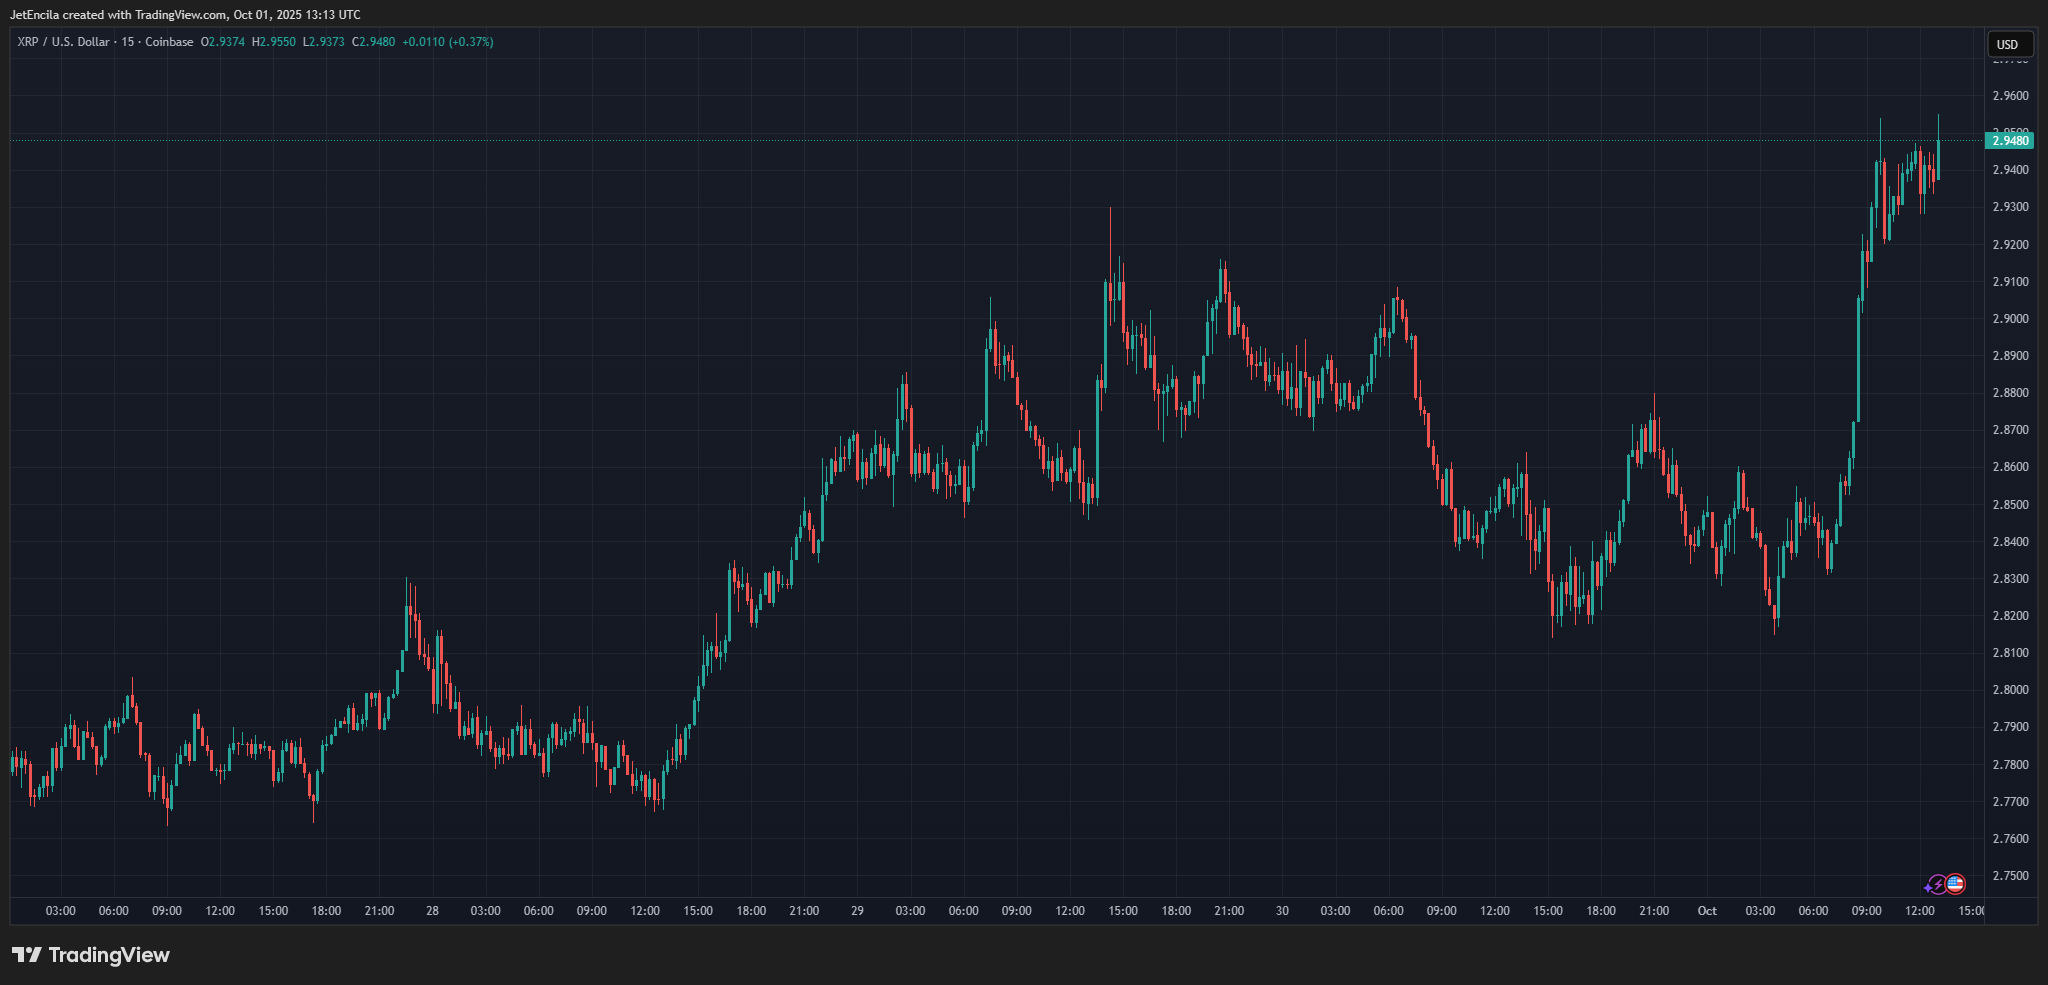Click the 30 date label on time axis

1282,911
